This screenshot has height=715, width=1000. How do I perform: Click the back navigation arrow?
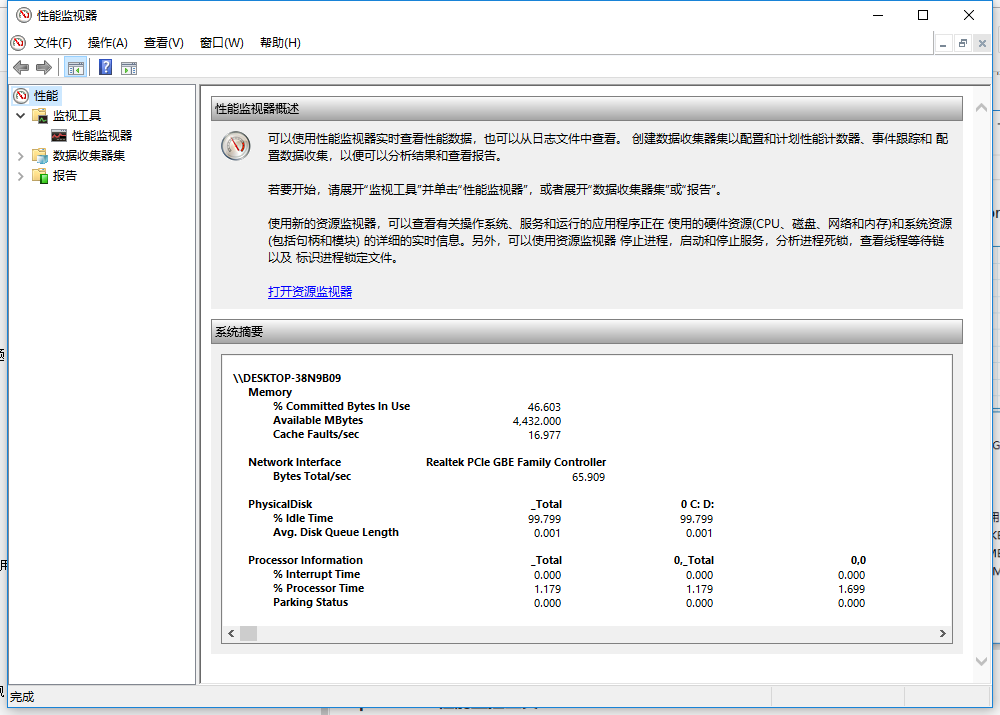21,67
